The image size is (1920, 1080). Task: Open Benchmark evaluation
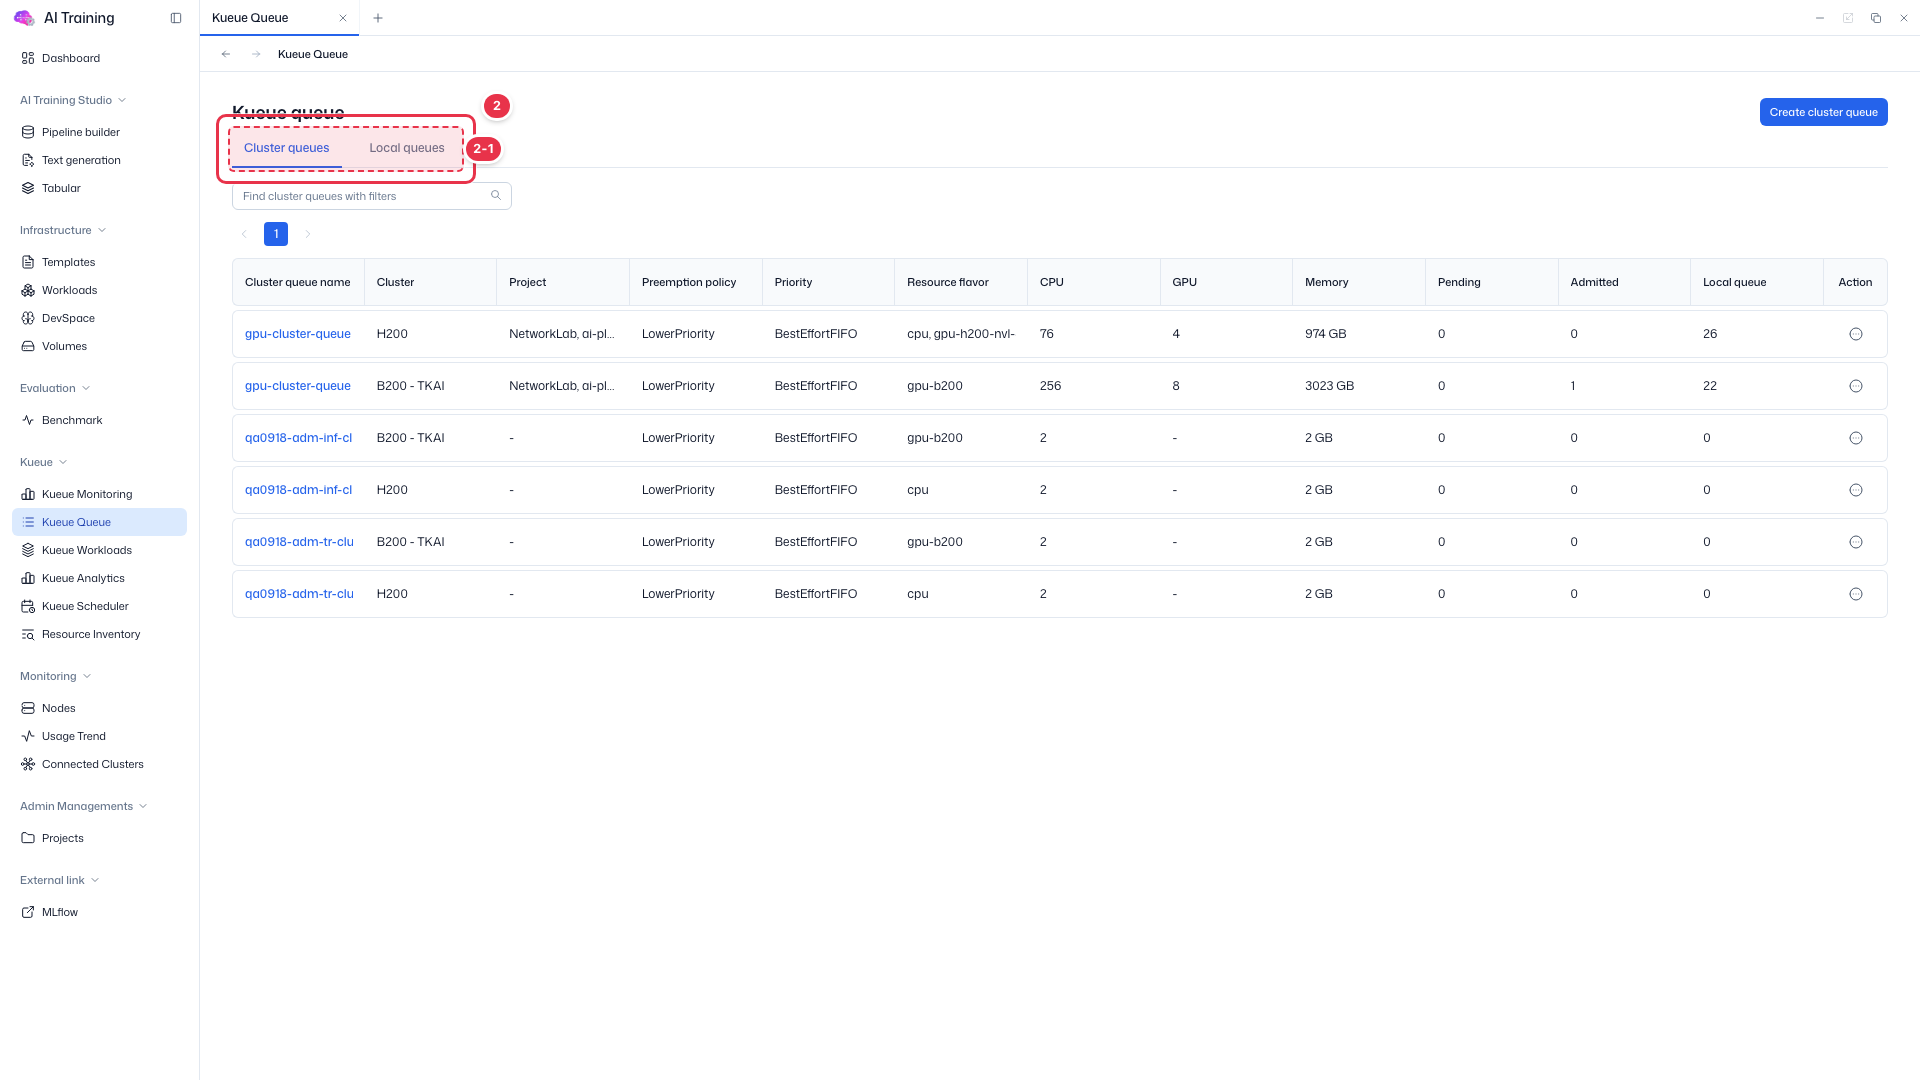coord(72,420)
